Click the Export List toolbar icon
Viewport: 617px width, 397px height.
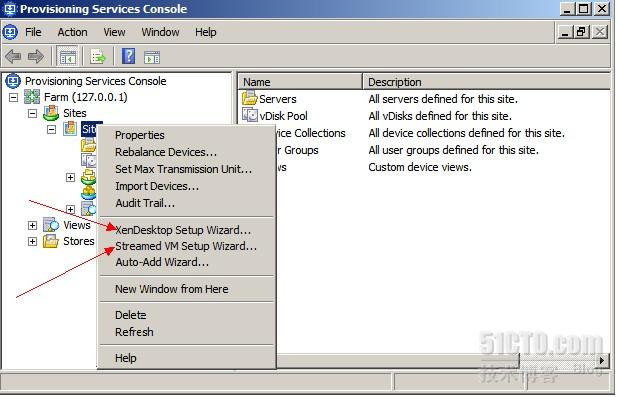98,57
